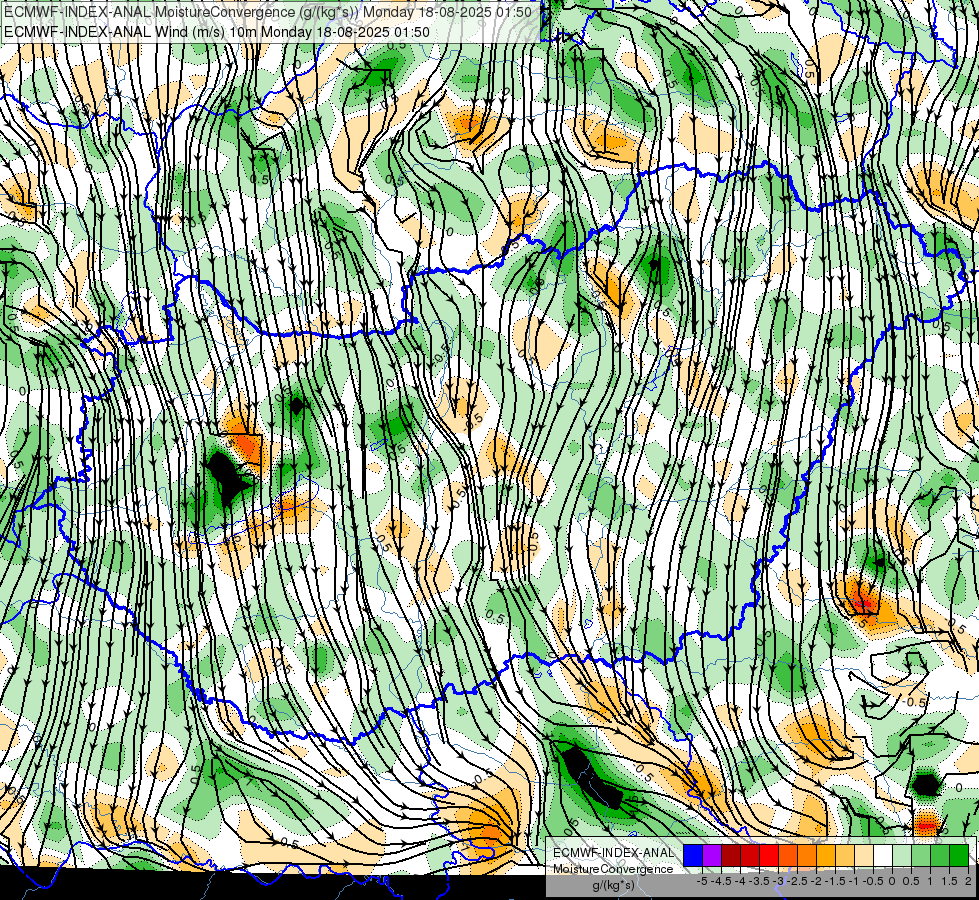
Task: Select the light green swatch between 0.5 and 1
Action: pos(921,856)
